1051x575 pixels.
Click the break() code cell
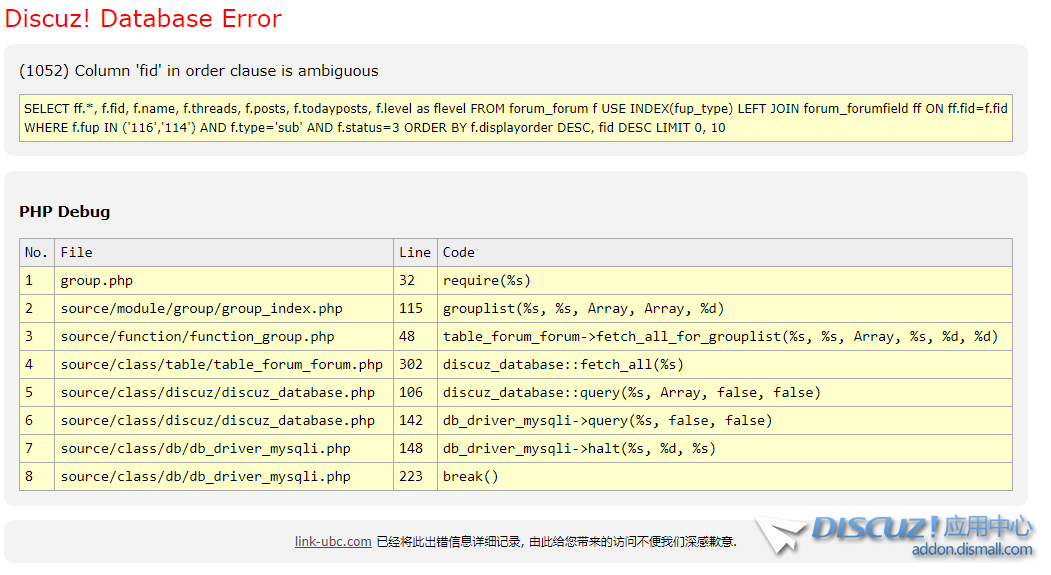point(725,476)
